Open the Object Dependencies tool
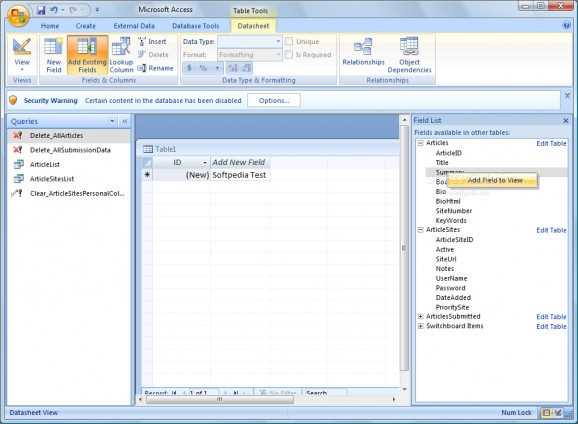This screenshot has height=424, width=578. (x=409, y=55)
